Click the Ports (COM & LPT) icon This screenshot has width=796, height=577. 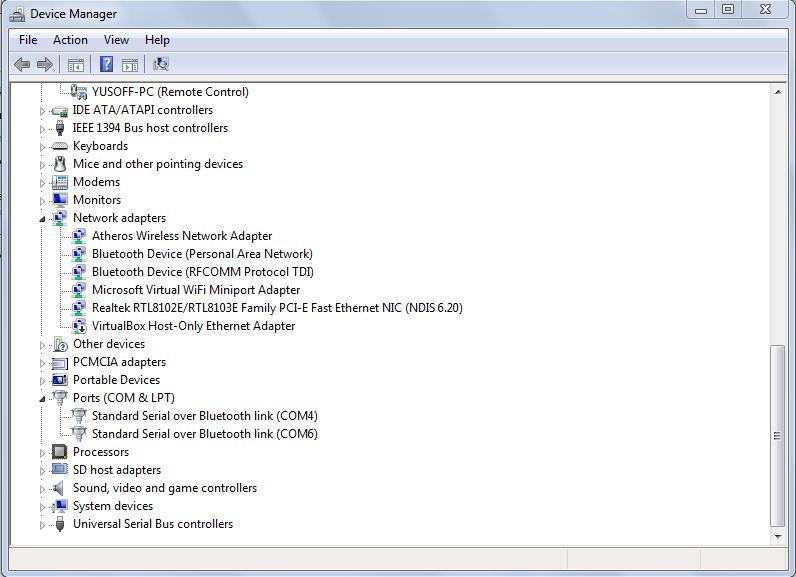tap(60, 398)
